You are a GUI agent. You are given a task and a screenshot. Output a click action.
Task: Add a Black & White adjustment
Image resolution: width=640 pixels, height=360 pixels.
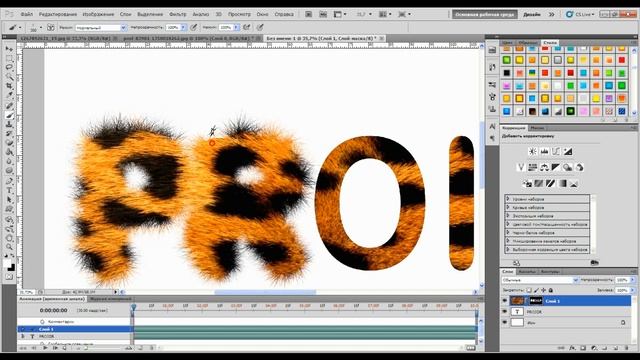click(556, 167)
